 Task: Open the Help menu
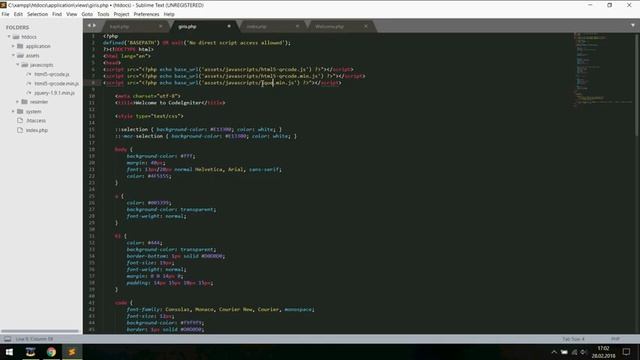click(x=169, y=14)
